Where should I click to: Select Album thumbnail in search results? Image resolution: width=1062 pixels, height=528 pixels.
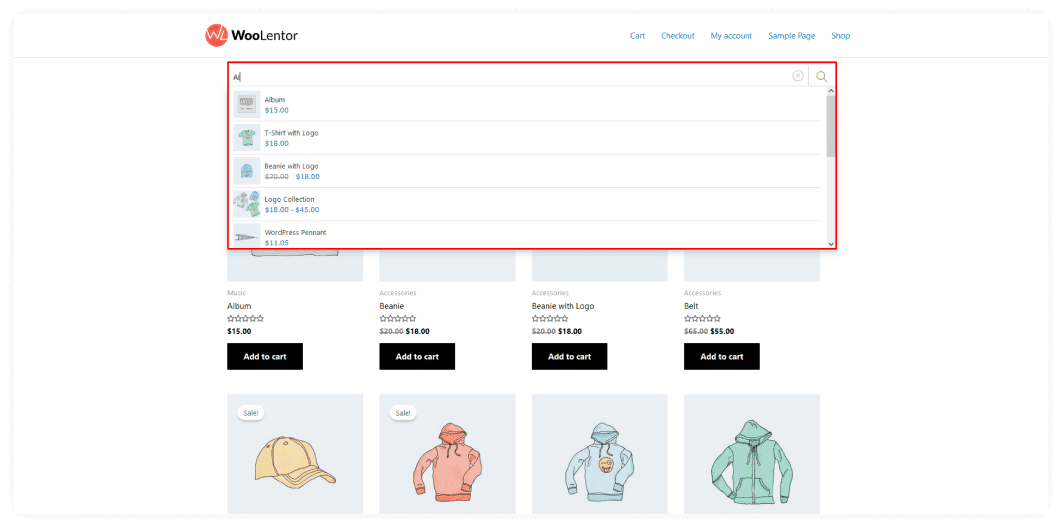(247, 104)
